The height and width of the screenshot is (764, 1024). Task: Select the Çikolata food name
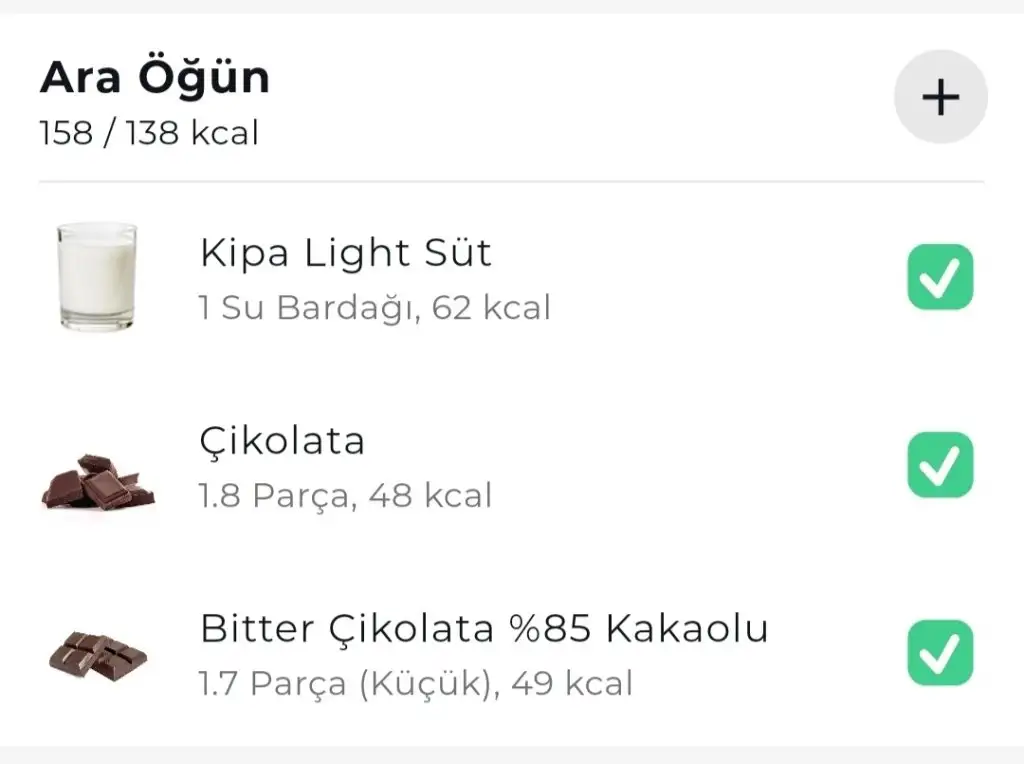pos(282,441)
